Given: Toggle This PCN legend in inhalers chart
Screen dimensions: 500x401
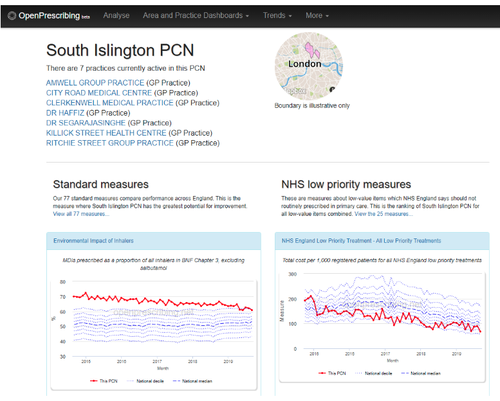Looking at the screenshot, I should point(104,381).
